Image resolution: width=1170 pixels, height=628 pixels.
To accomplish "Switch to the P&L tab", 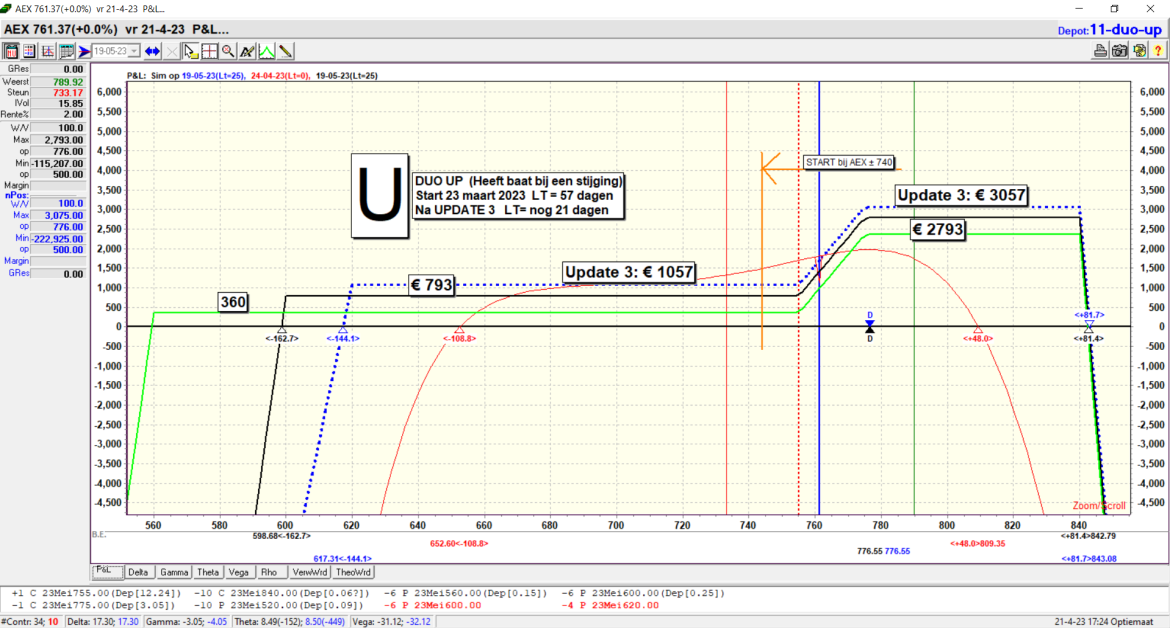I will pyautogui.click(x=107, y=571).
